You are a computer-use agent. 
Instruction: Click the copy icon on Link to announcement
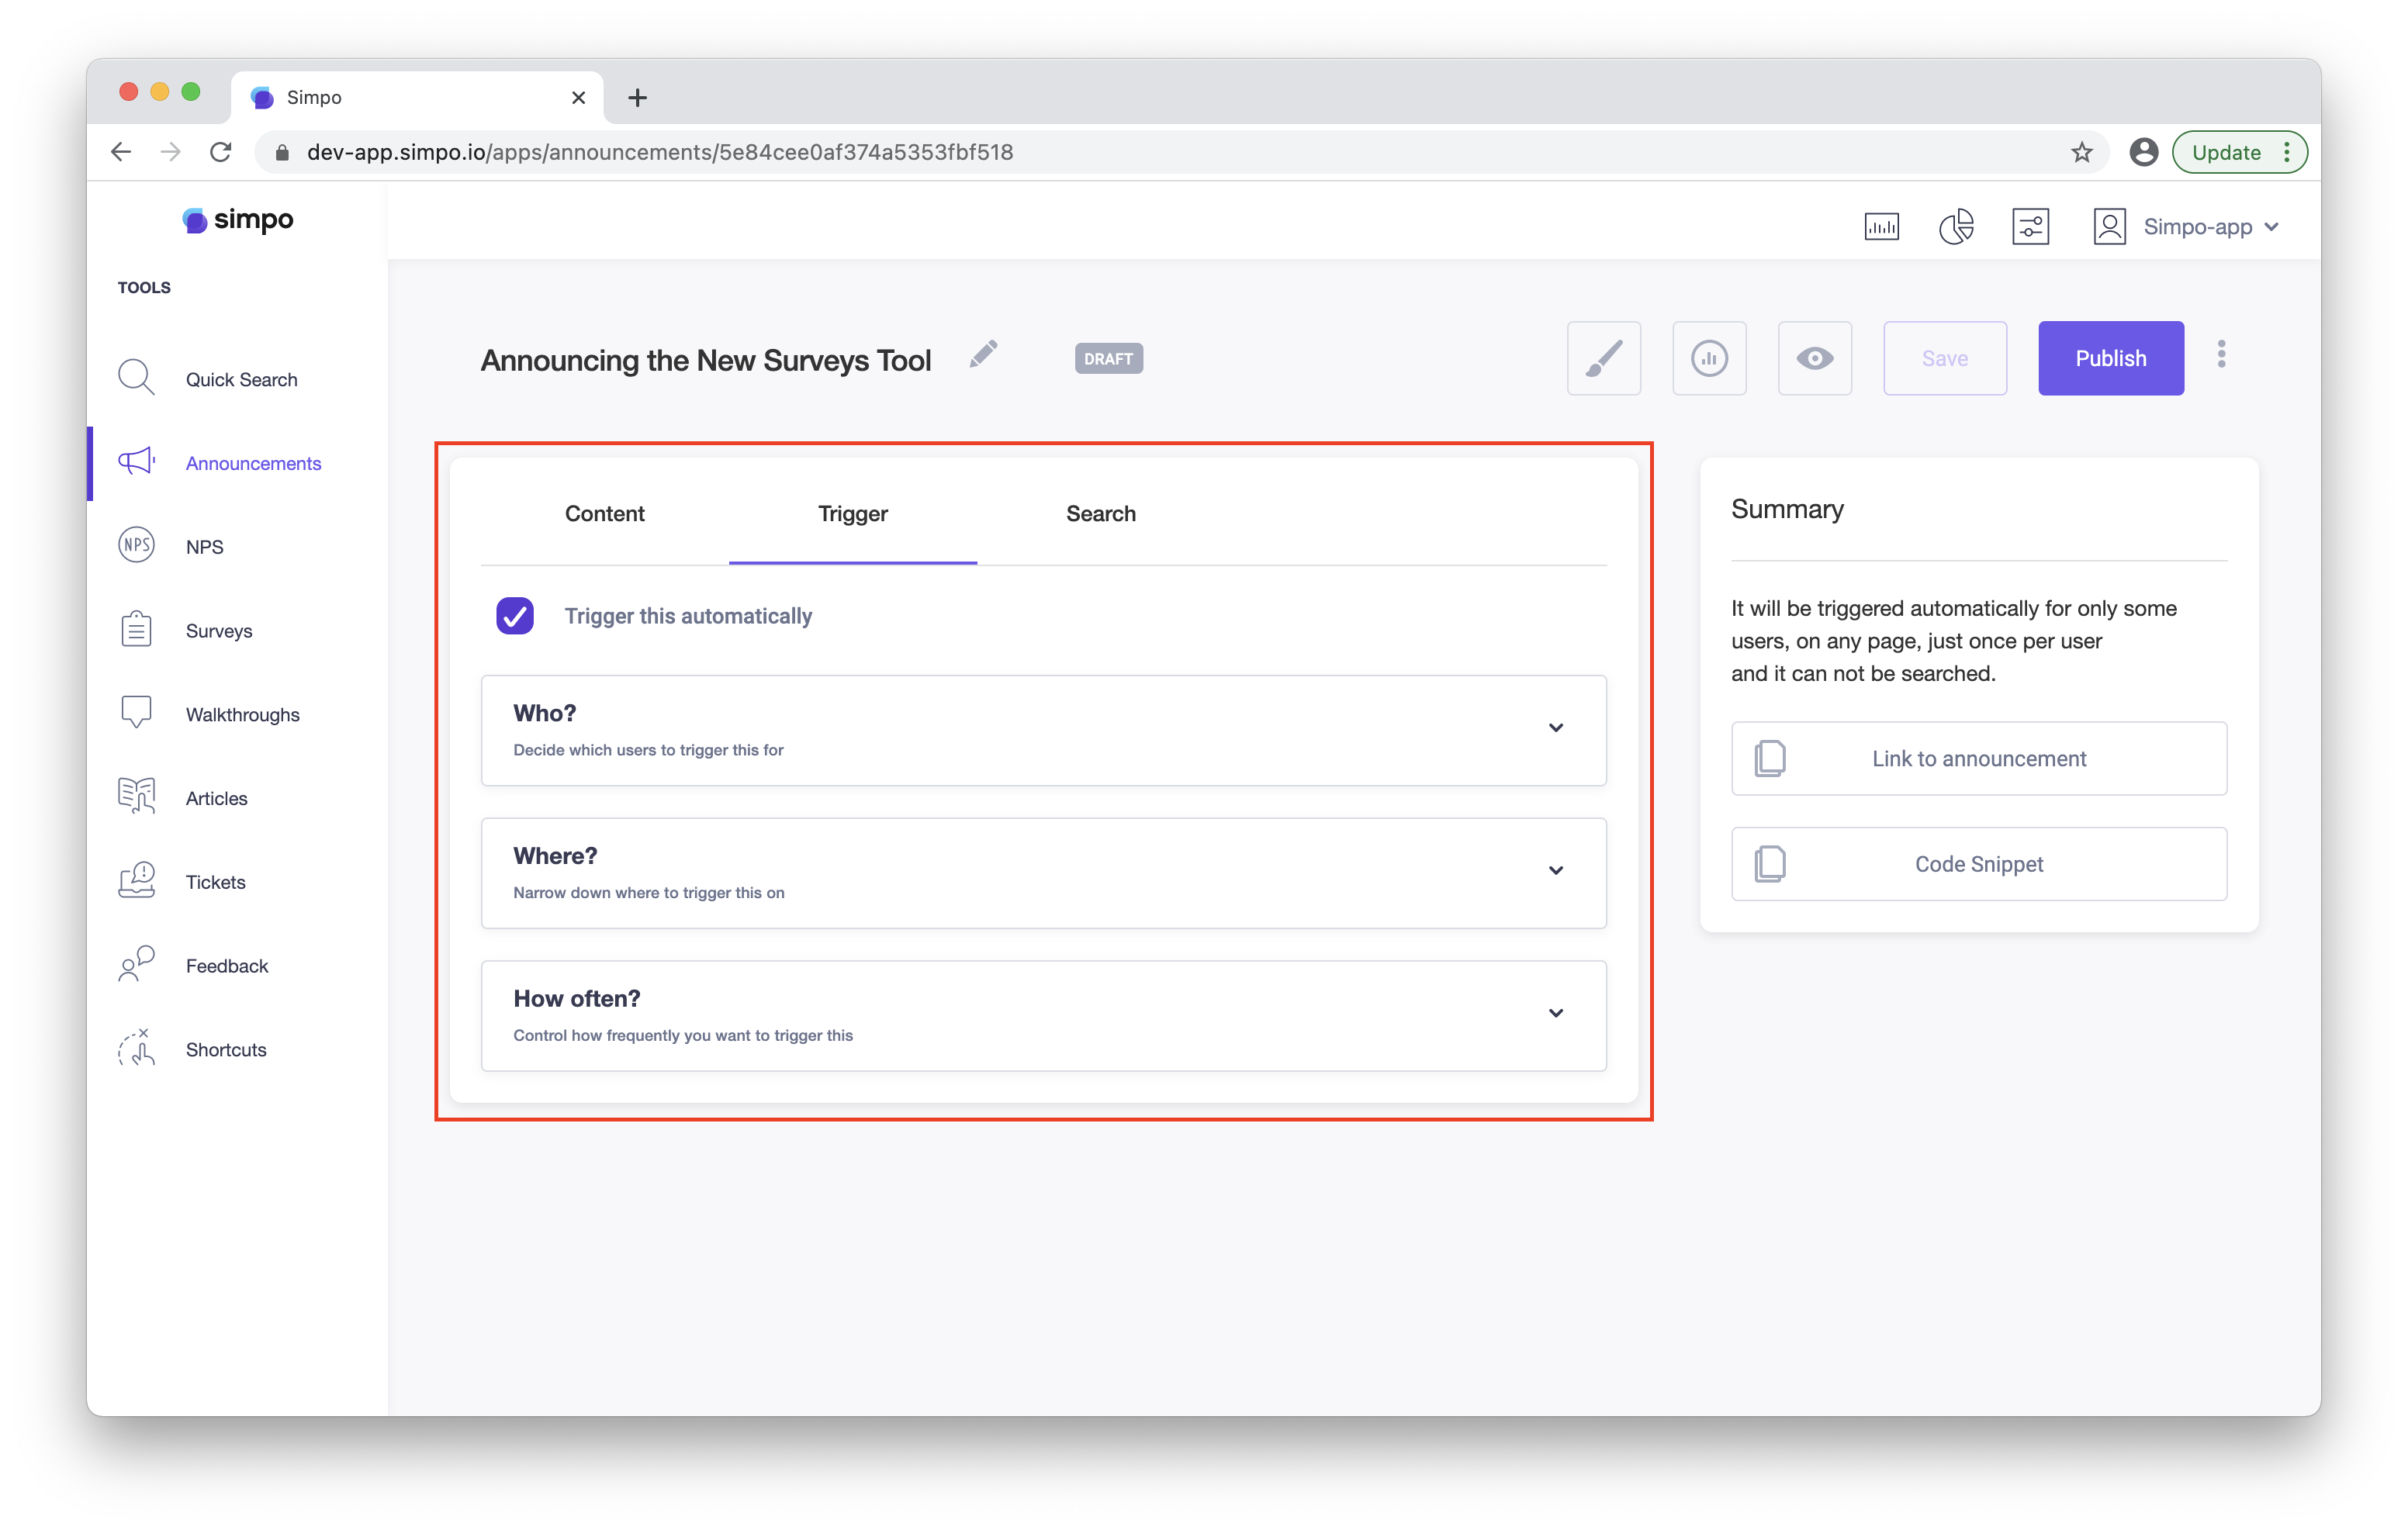1769,758
